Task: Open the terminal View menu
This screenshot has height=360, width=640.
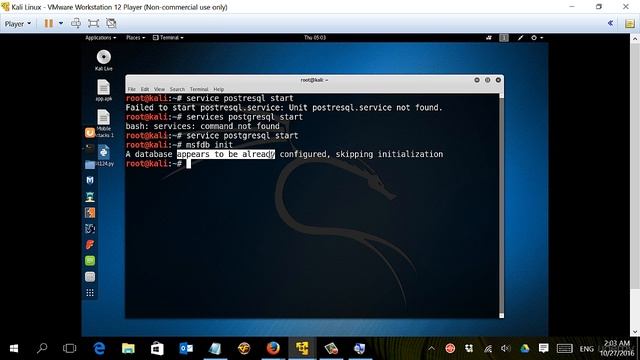Action: click(159, 89)
